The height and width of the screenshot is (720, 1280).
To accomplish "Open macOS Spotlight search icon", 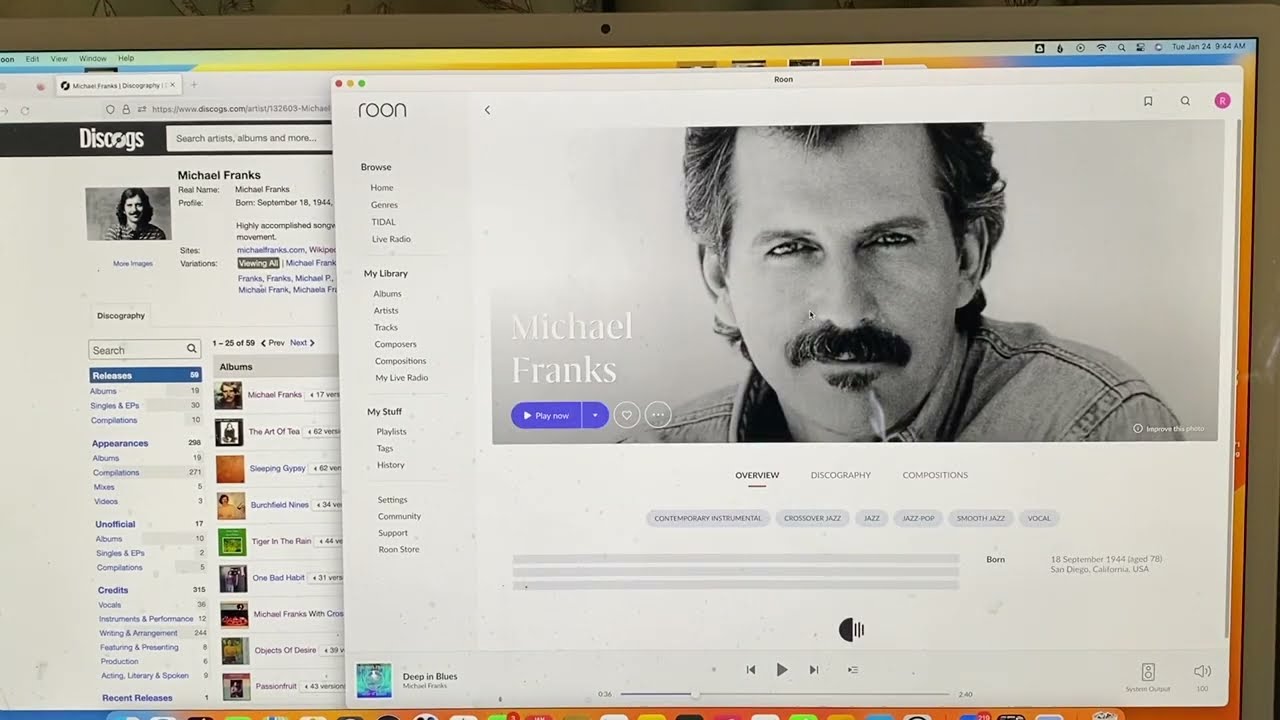I will (x=1122, y=47).
